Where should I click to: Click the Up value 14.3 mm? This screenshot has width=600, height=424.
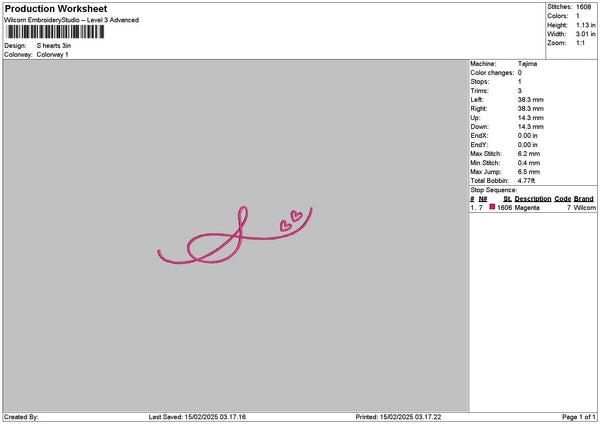[531, 118]
